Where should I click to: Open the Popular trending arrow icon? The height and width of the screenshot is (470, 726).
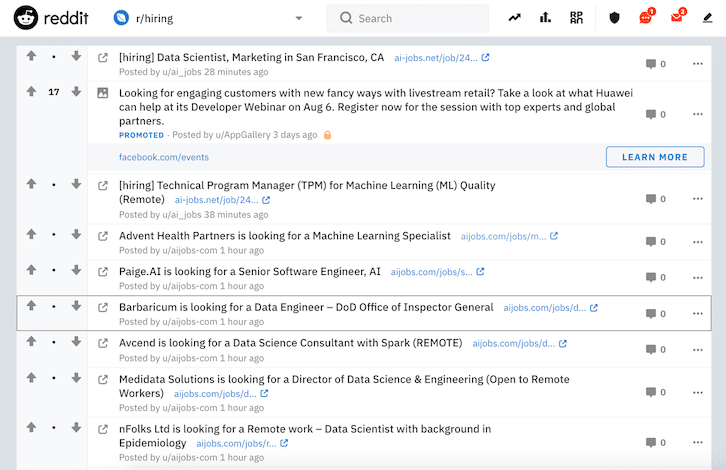click(514, 18)
